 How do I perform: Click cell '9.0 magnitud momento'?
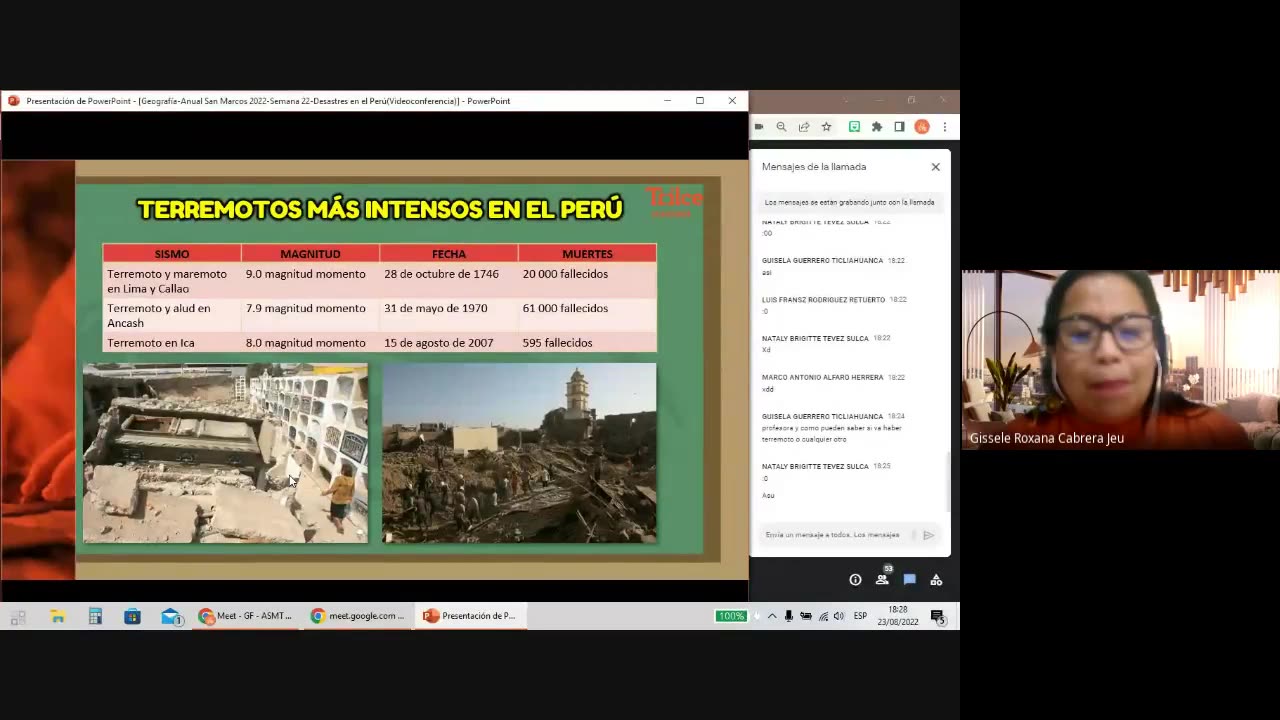click(310, 281)
